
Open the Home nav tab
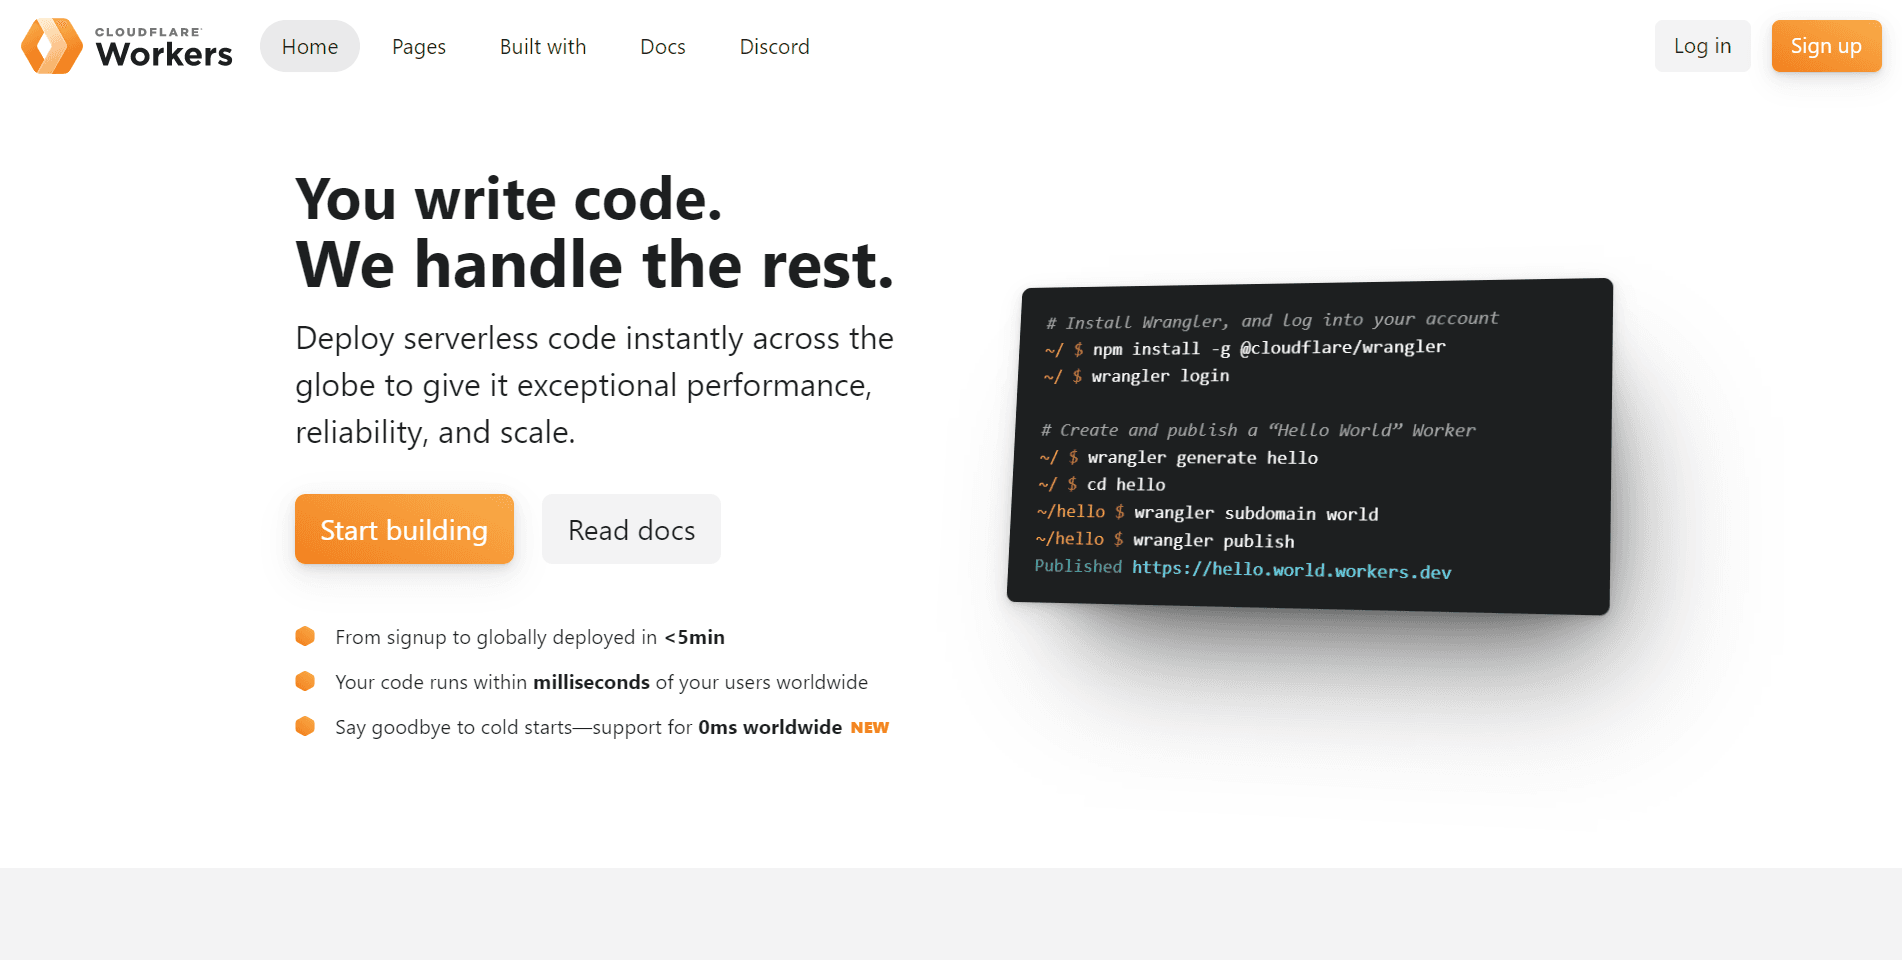[309, 47]
